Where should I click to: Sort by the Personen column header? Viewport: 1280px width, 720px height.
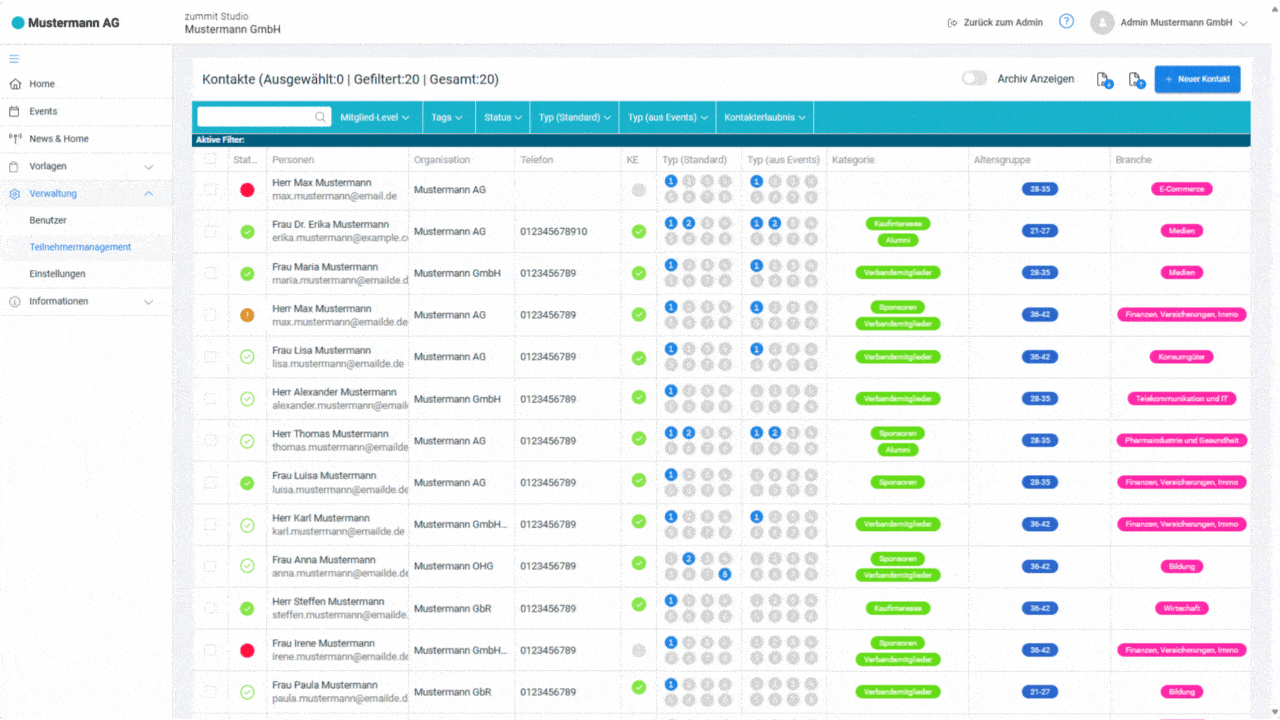pyautogui.click(x=293, y=159)
